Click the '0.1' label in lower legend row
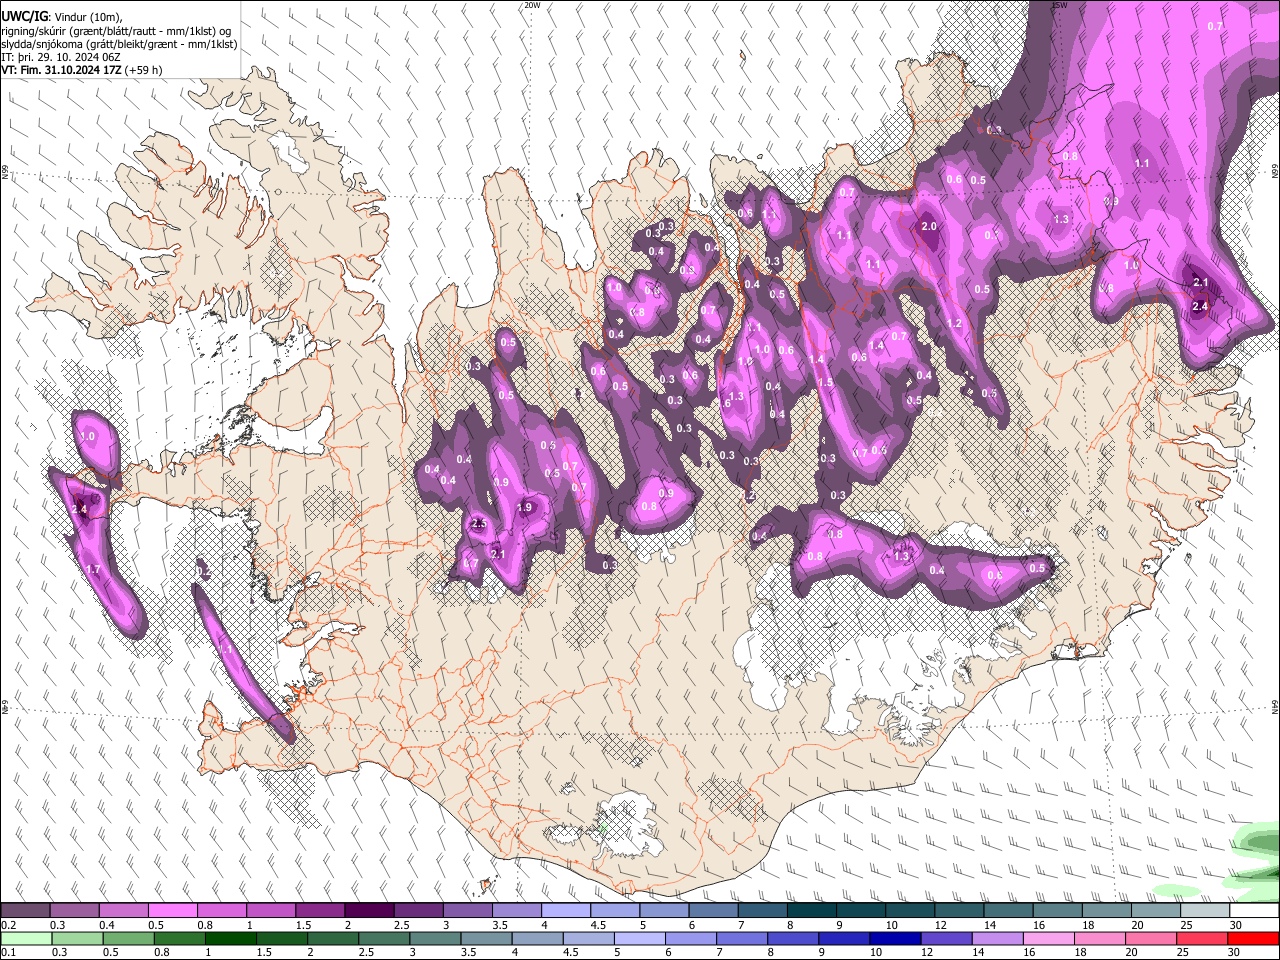Image resolution: width=1280 pixels, height=960 pixels. tap(9, 953)
